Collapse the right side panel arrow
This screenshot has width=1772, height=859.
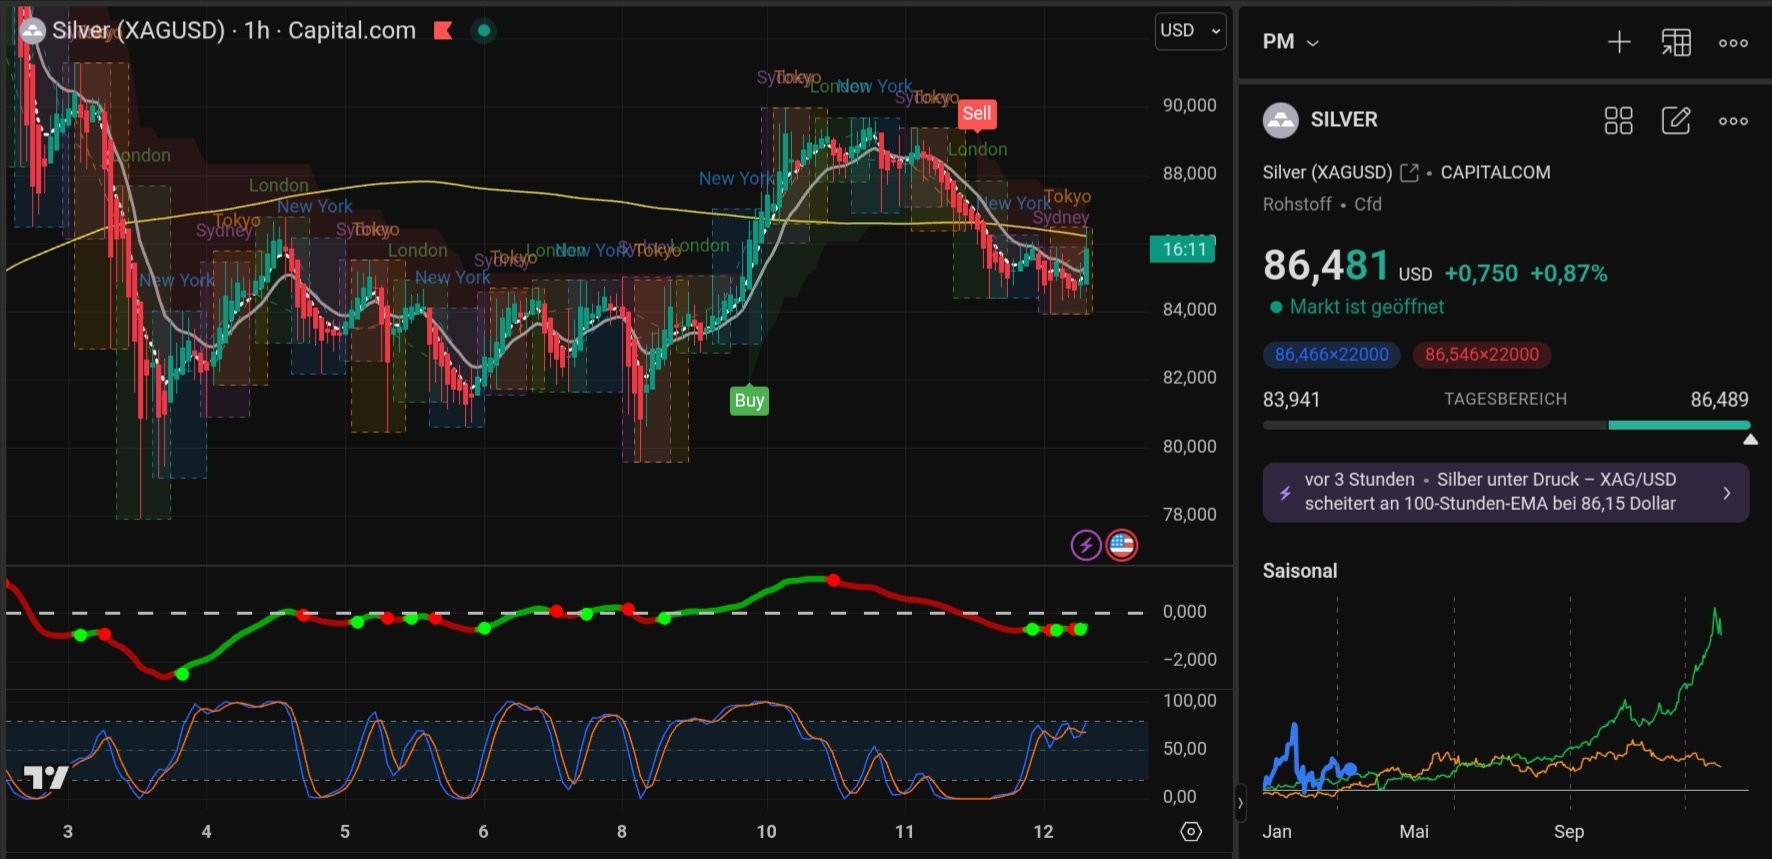[x=1240, y=802]
